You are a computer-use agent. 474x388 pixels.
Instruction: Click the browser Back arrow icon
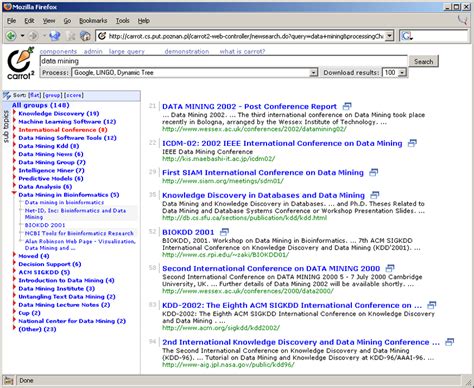(x=11, y=36)
